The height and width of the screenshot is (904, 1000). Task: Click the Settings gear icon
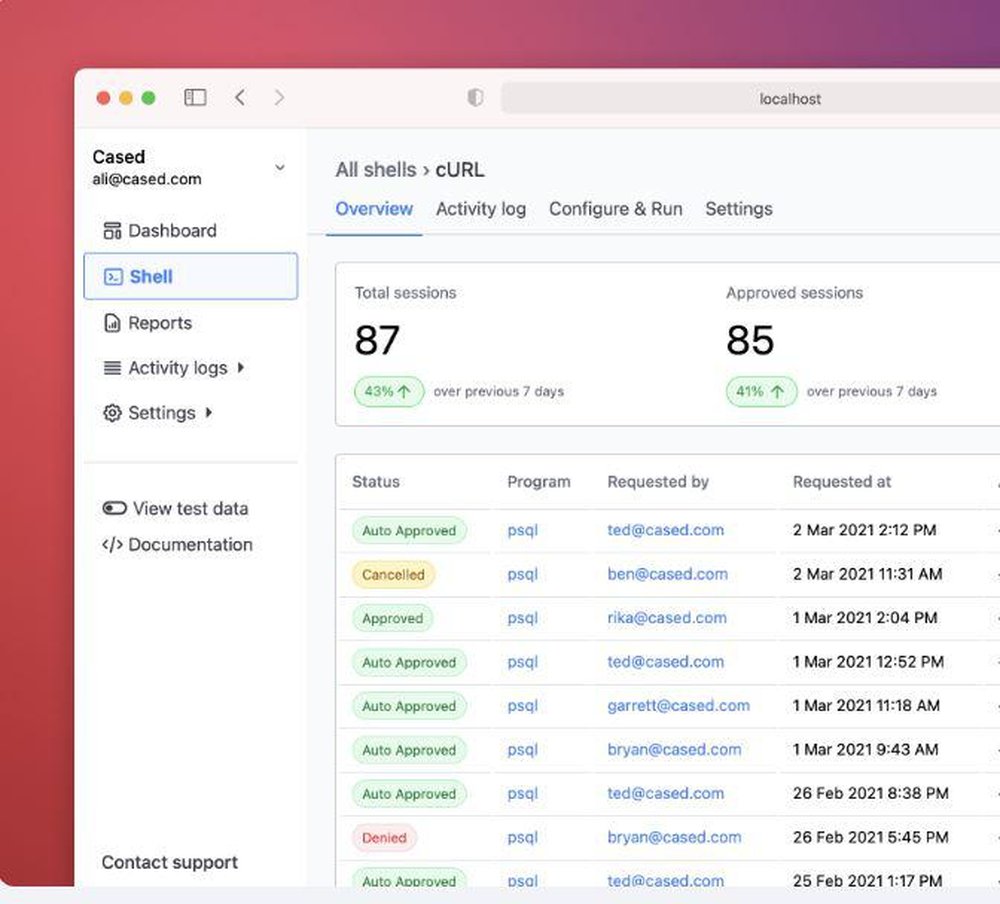[112, 413]
